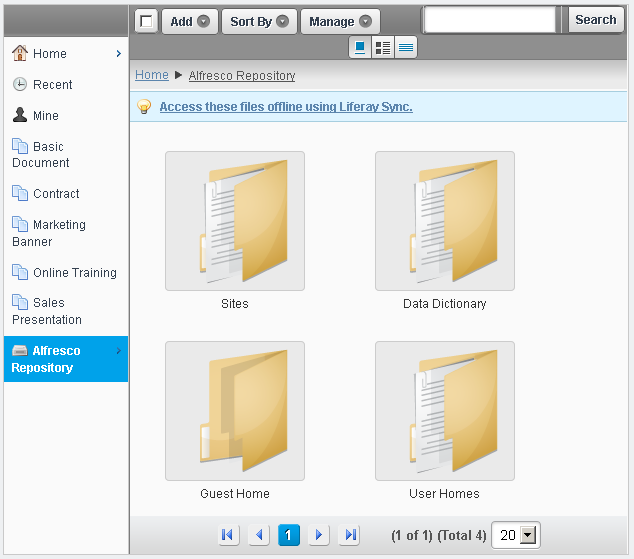Click the Search button
Screen dimensions: 634x559
tap(596, 20)
